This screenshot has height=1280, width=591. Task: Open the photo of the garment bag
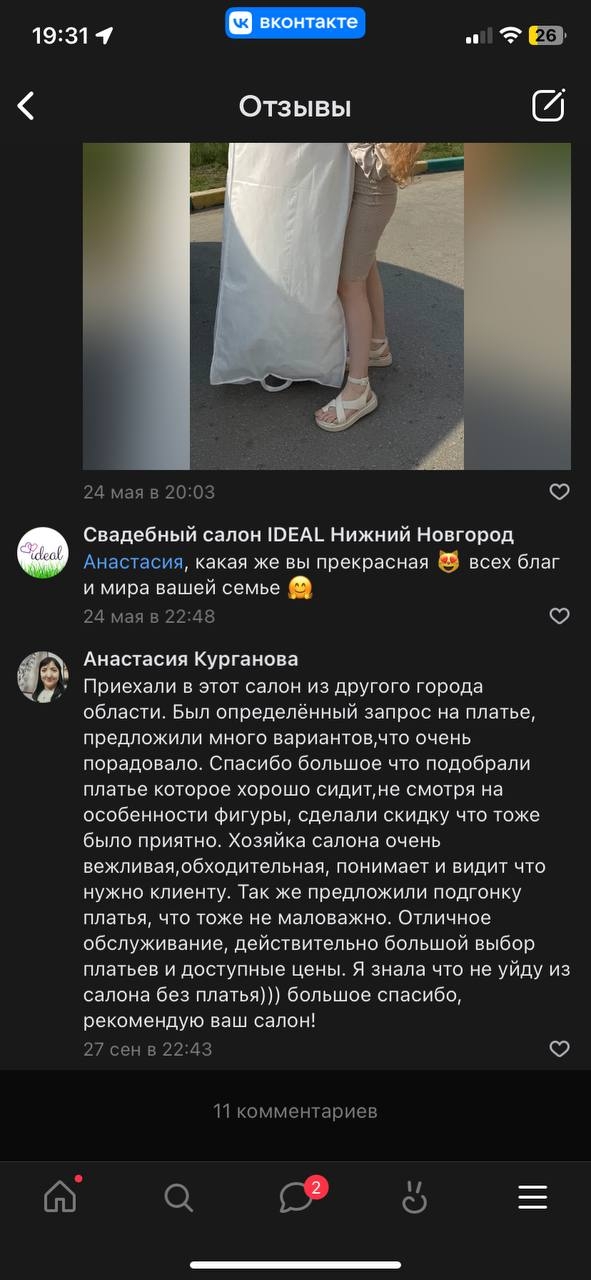click(327, 306)
